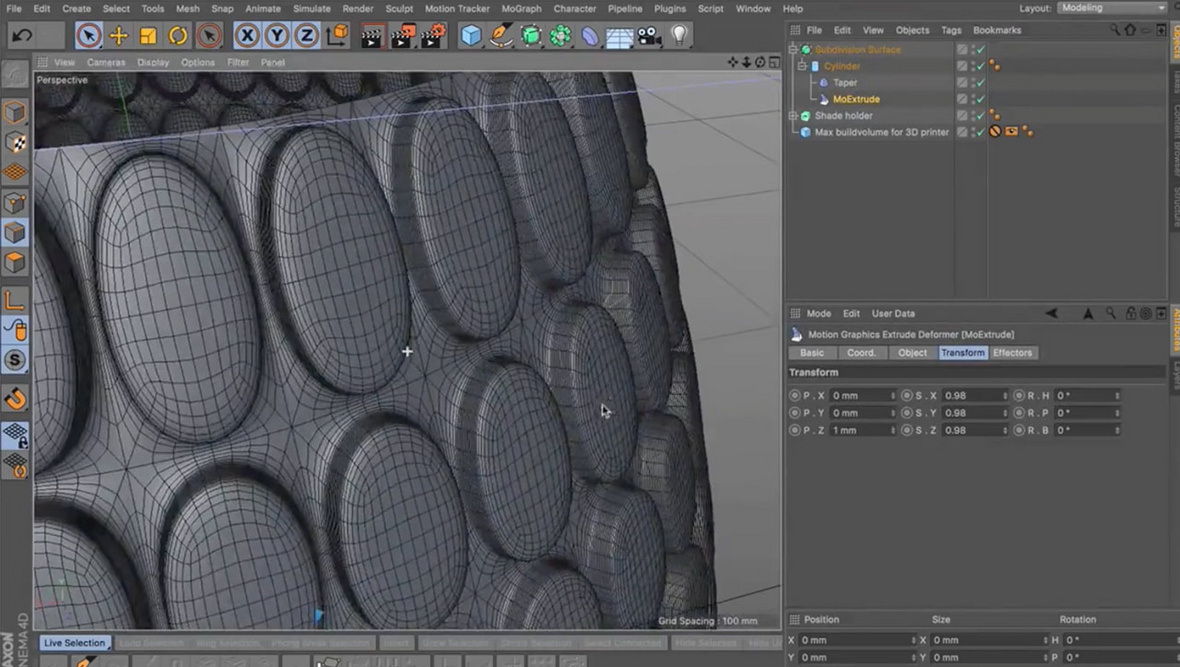Select the Live Selection arrow tool
The image size is (1180, 667).
click(88, 35)
